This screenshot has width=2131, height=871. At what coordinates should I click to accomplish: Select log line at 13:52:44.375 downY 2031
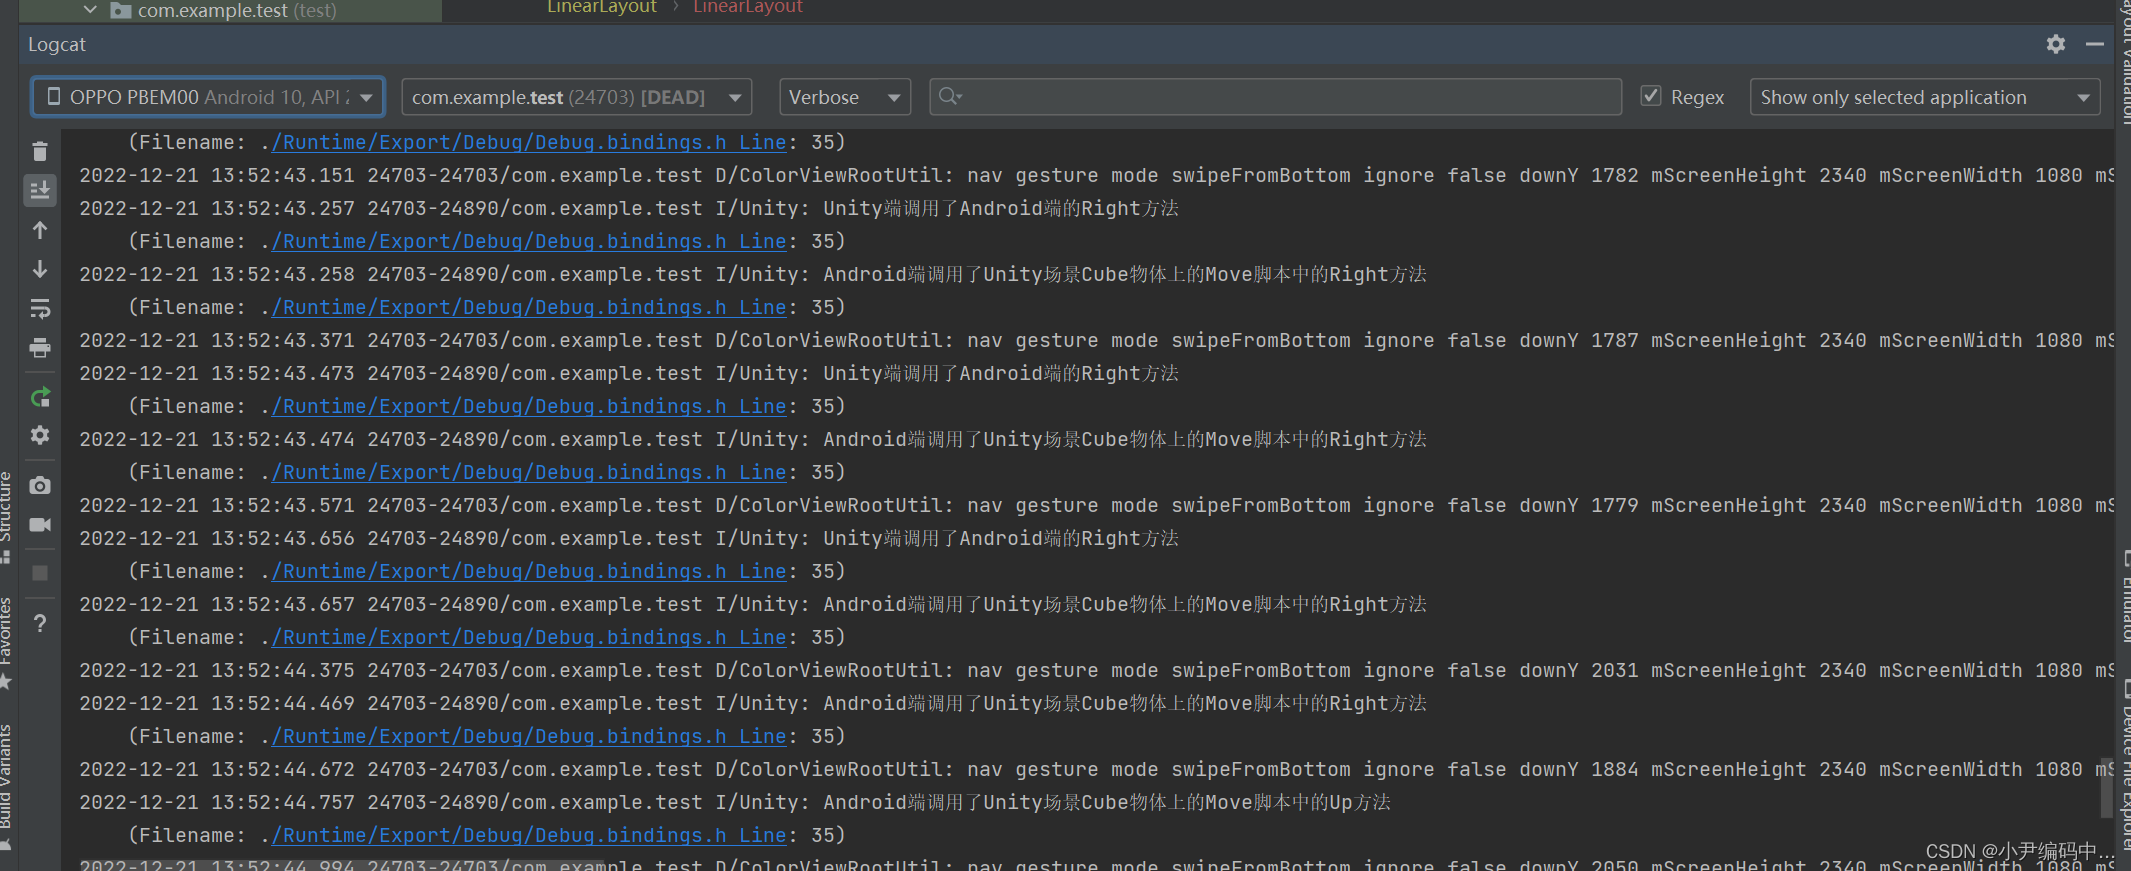point(1095,670)
